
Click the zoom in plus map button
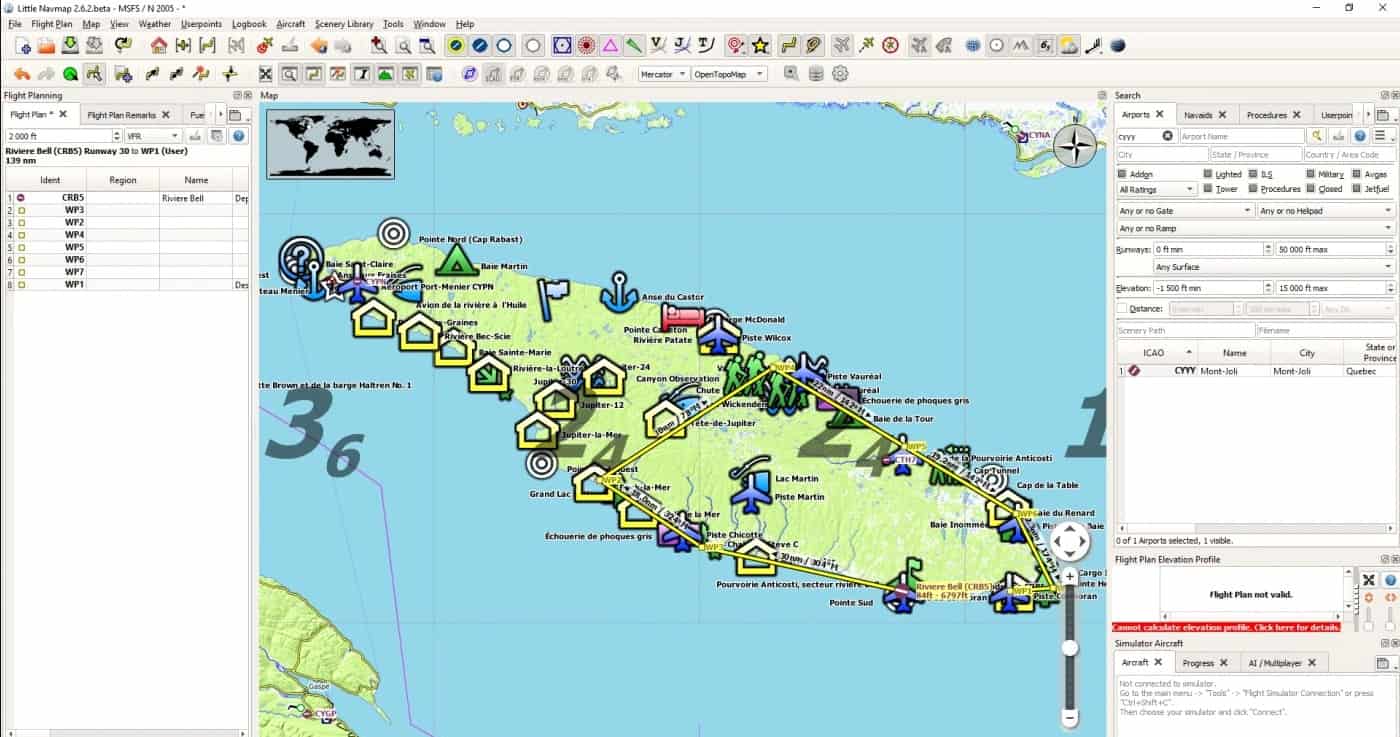(x=1070, y=577)
